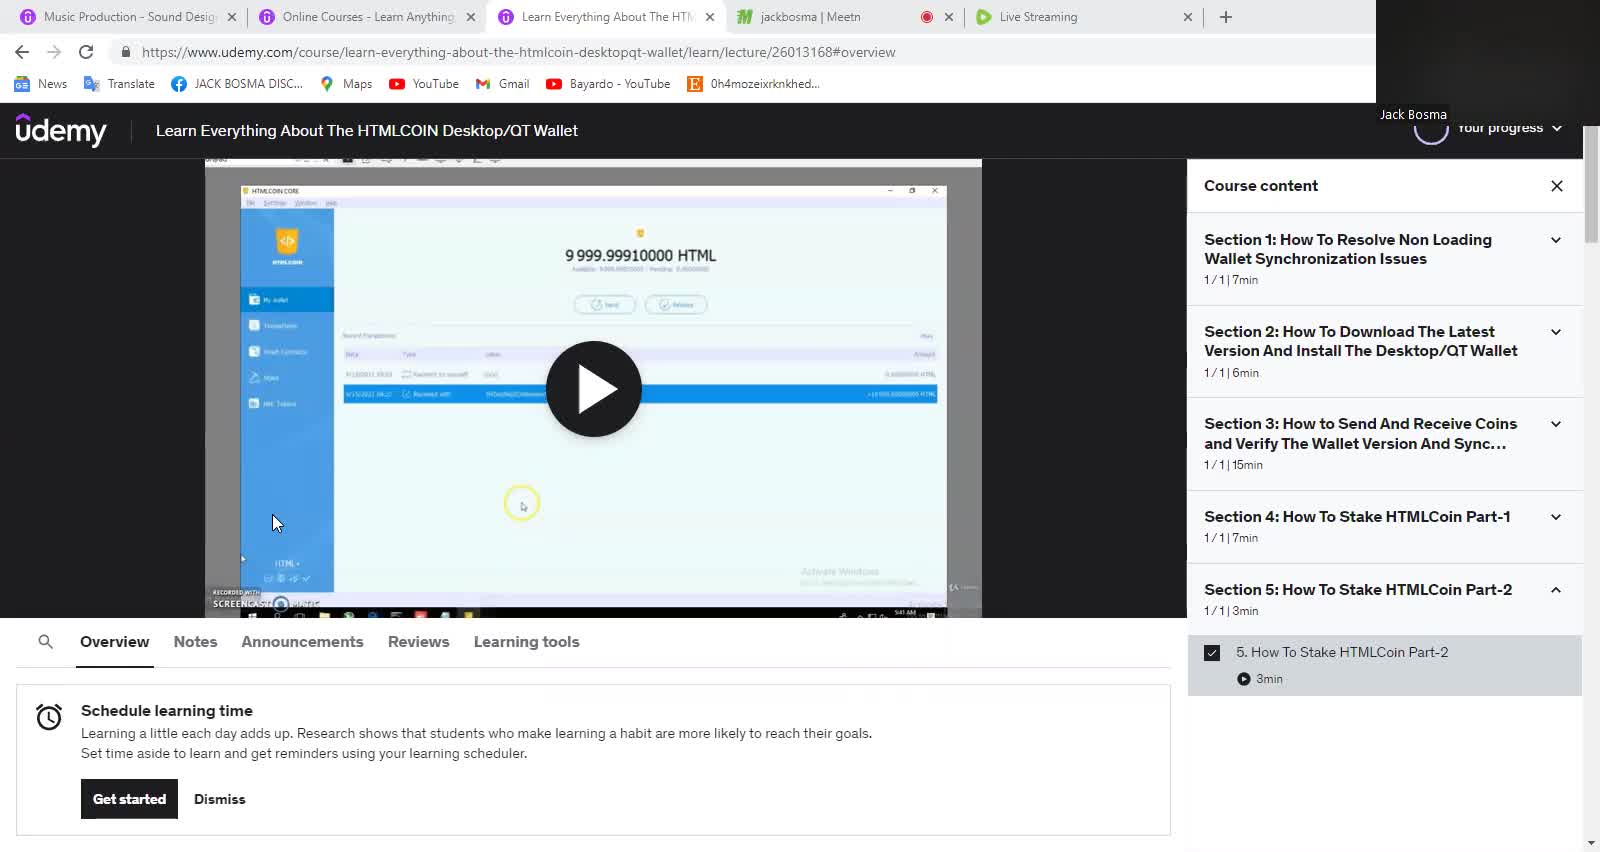Image resolution: width=1600 pixels, height=852 pixels.
Task: Click the course title link in header
Action: point(367,131)
